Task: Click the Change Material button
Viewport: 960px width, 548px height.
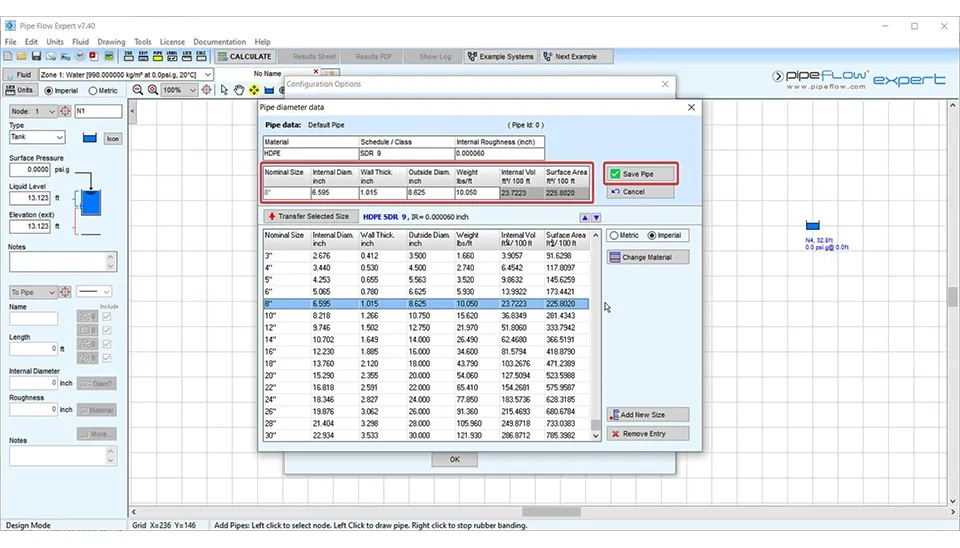Action: coord(648,257)
